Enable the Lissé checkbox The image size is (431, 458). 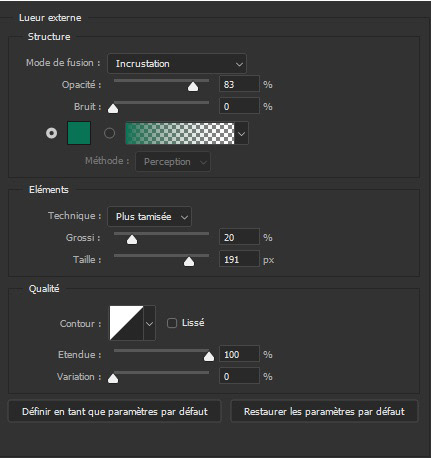[172, 323]
